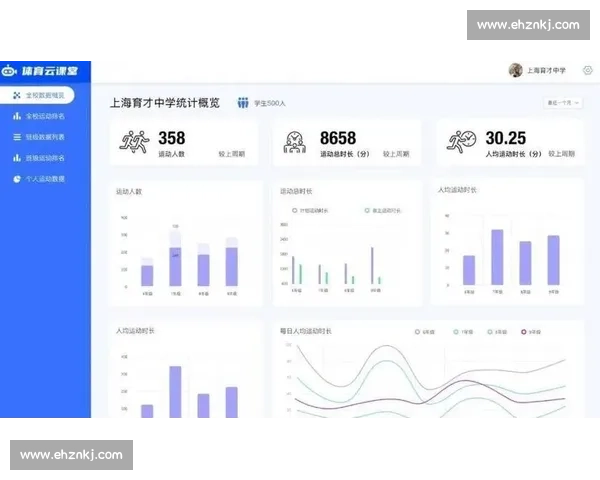The height and width of the screenshot is (480, 600).
Task: Open 班级数据列表 in the sidebar
Action: click(45, 137)
